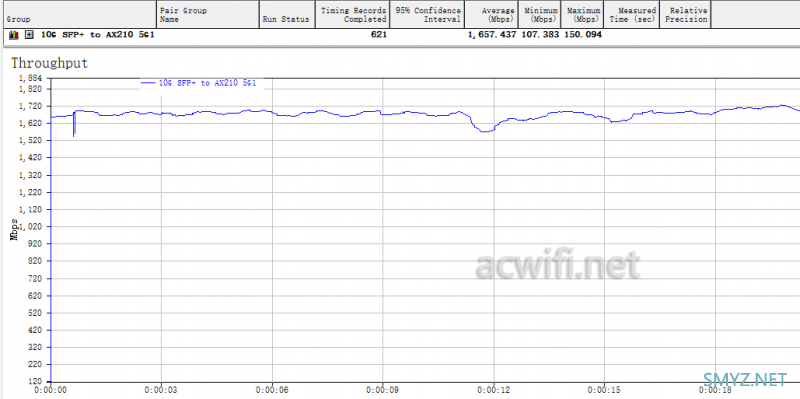Click the 0:00:06 time axis label

(272, 390)
